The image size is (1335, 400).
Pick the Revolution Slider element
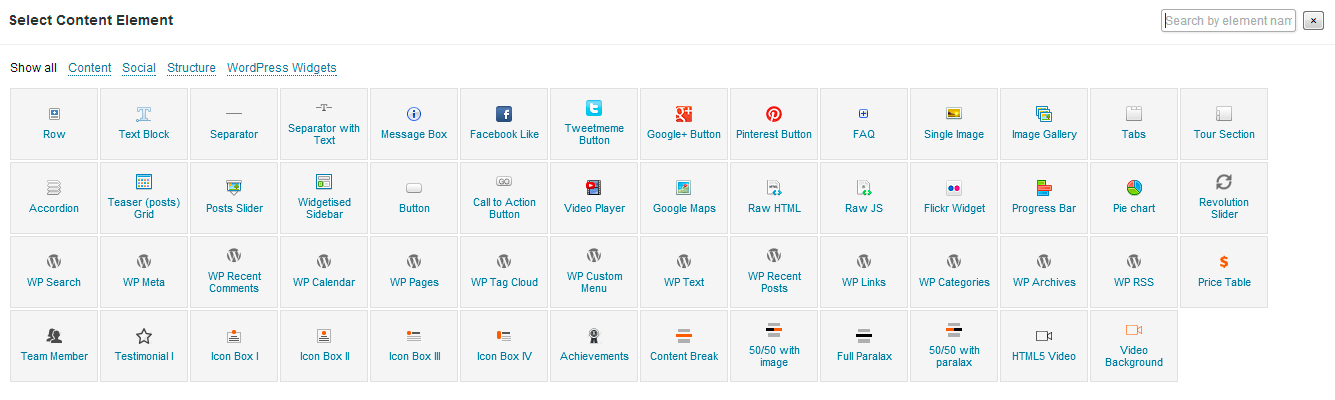[1224, 198]
